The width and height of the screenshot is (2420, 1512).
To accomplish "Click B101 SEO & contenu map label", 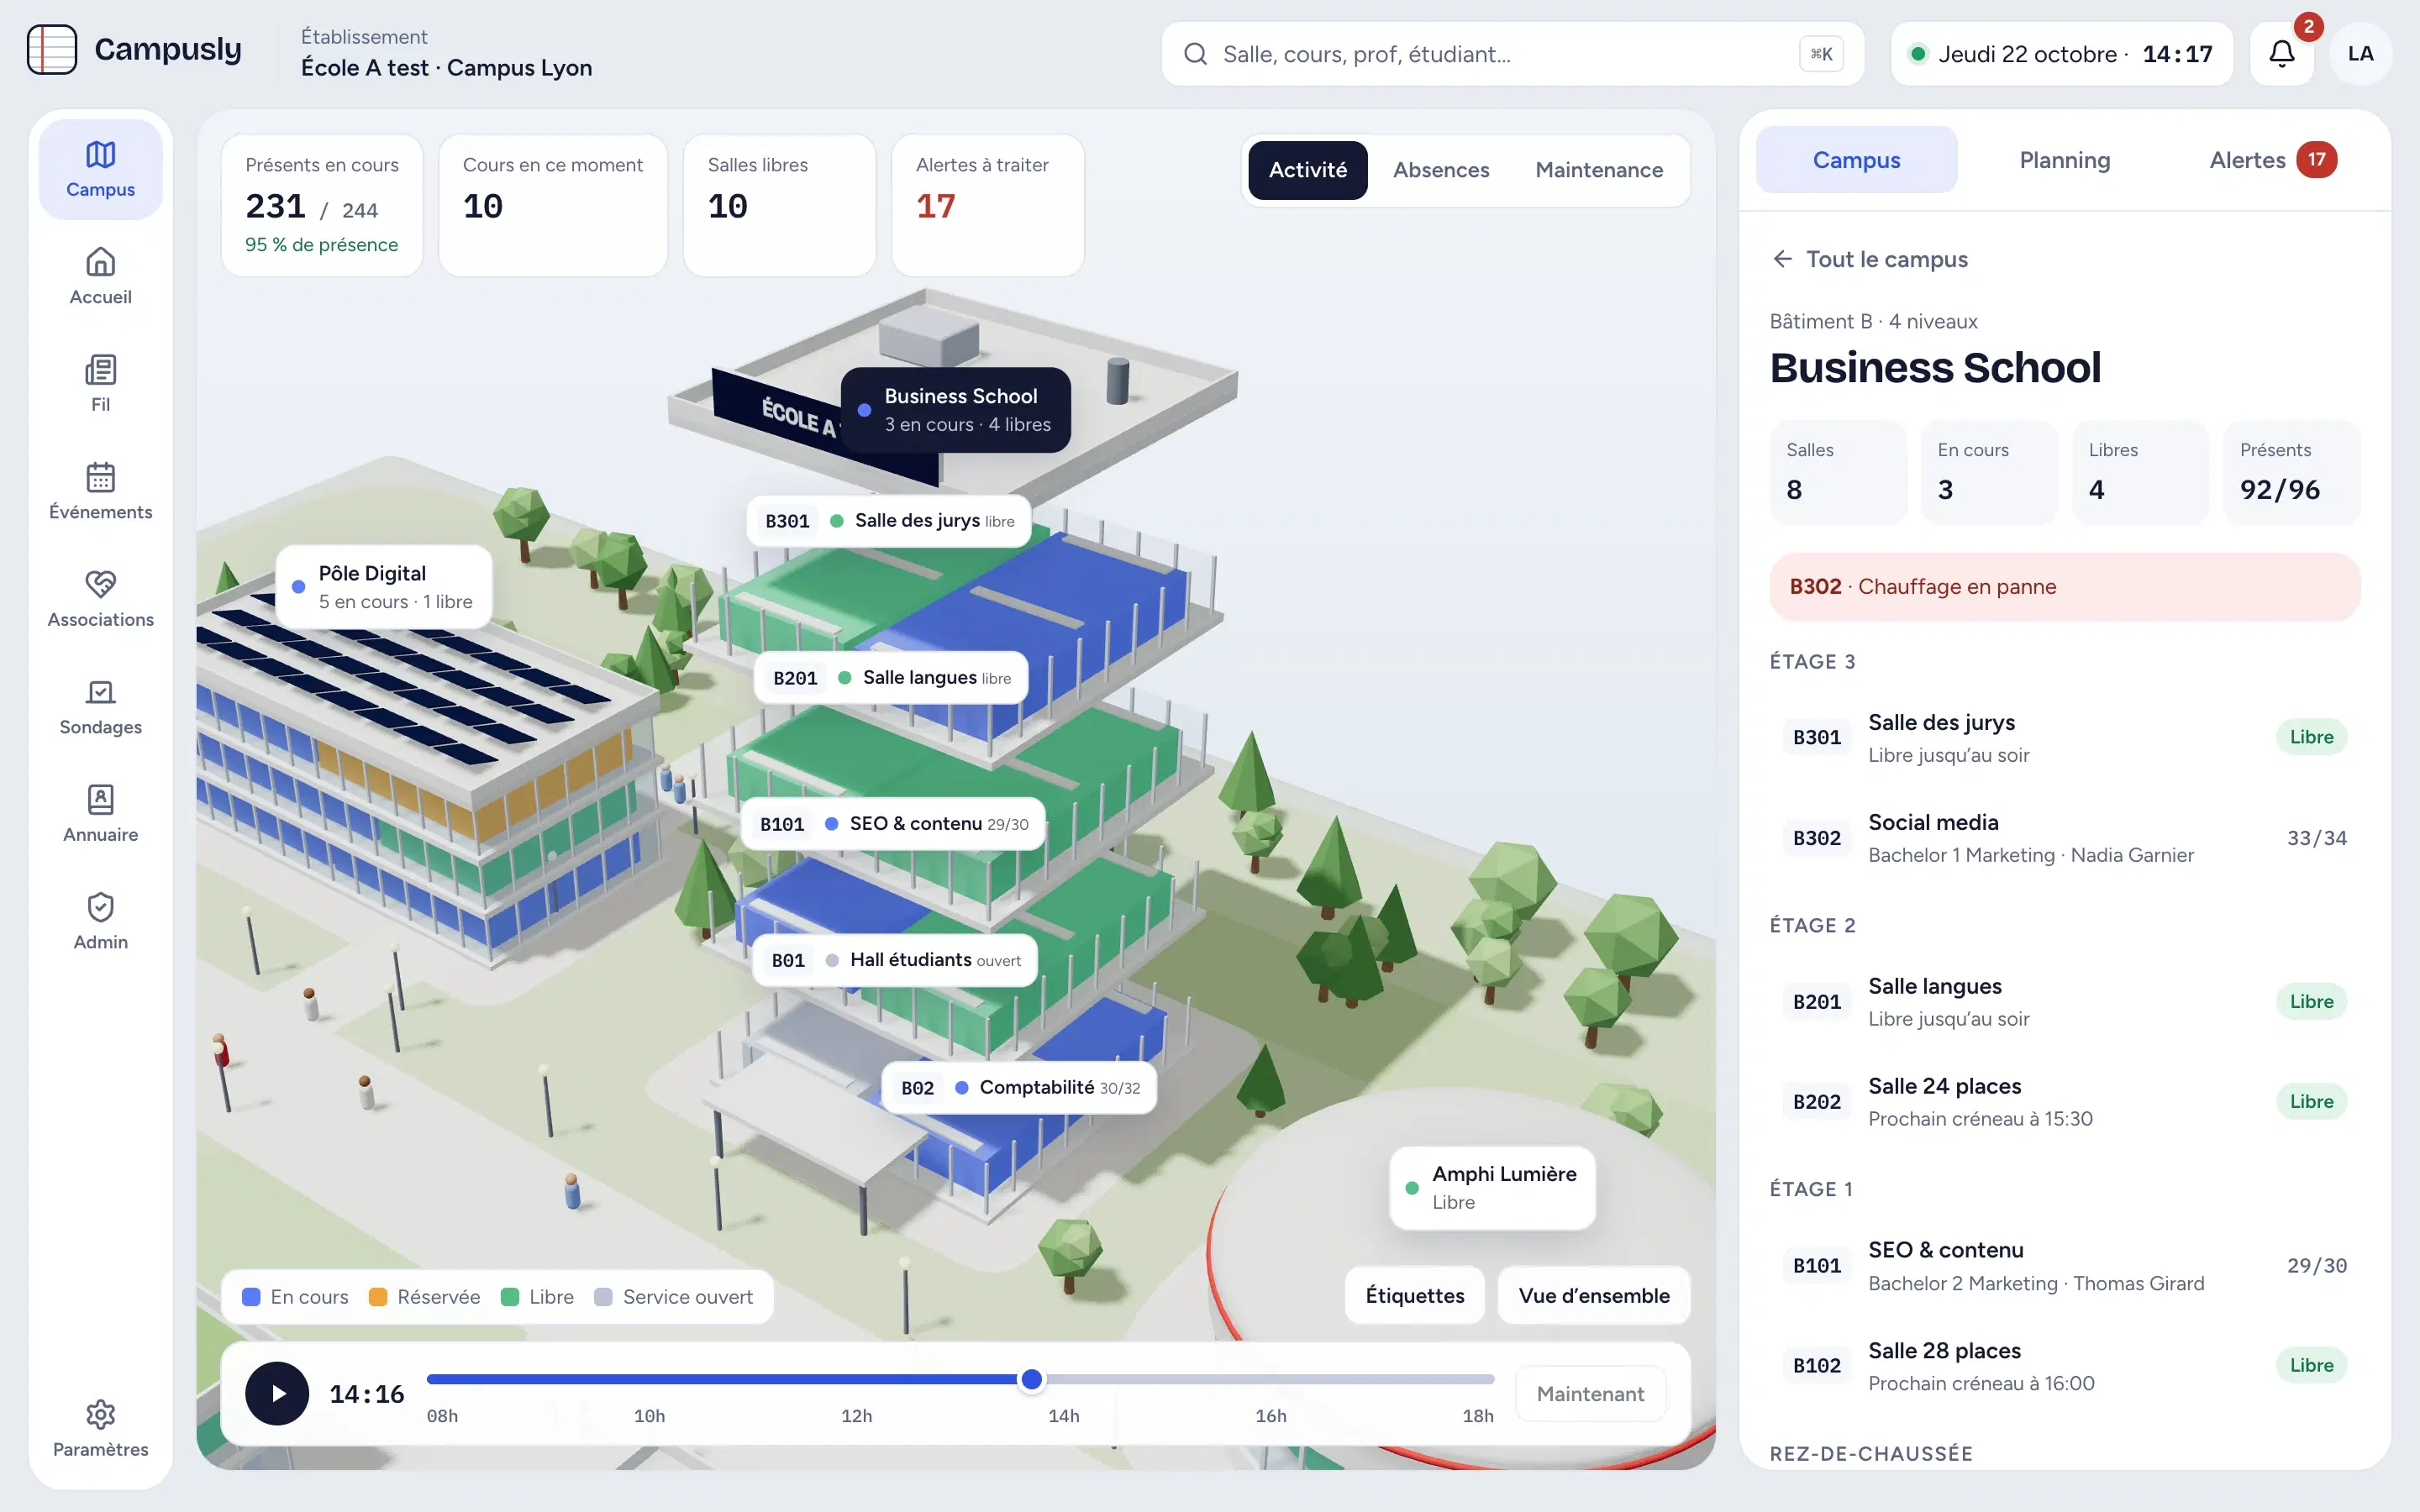I will (893, 824).
